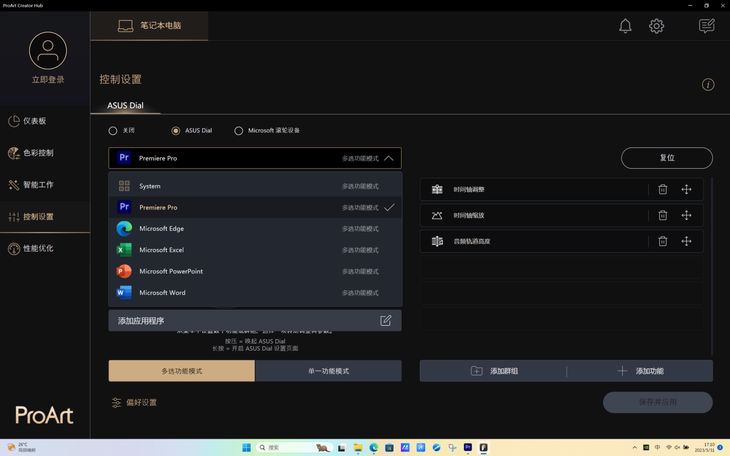Click the info icon beside 控制设置
Viewport: 730px width, 456px height.
708,84
